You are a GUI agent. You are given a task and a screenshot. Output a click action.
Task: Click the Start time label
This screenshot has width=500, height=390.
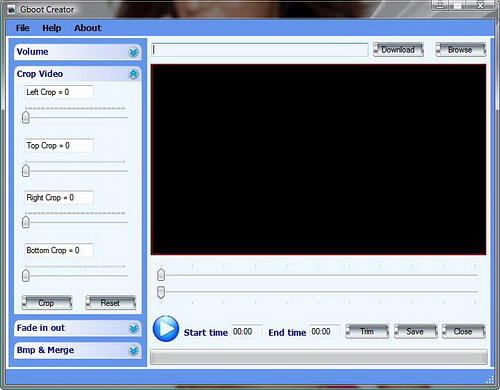(x=206, y=333)
